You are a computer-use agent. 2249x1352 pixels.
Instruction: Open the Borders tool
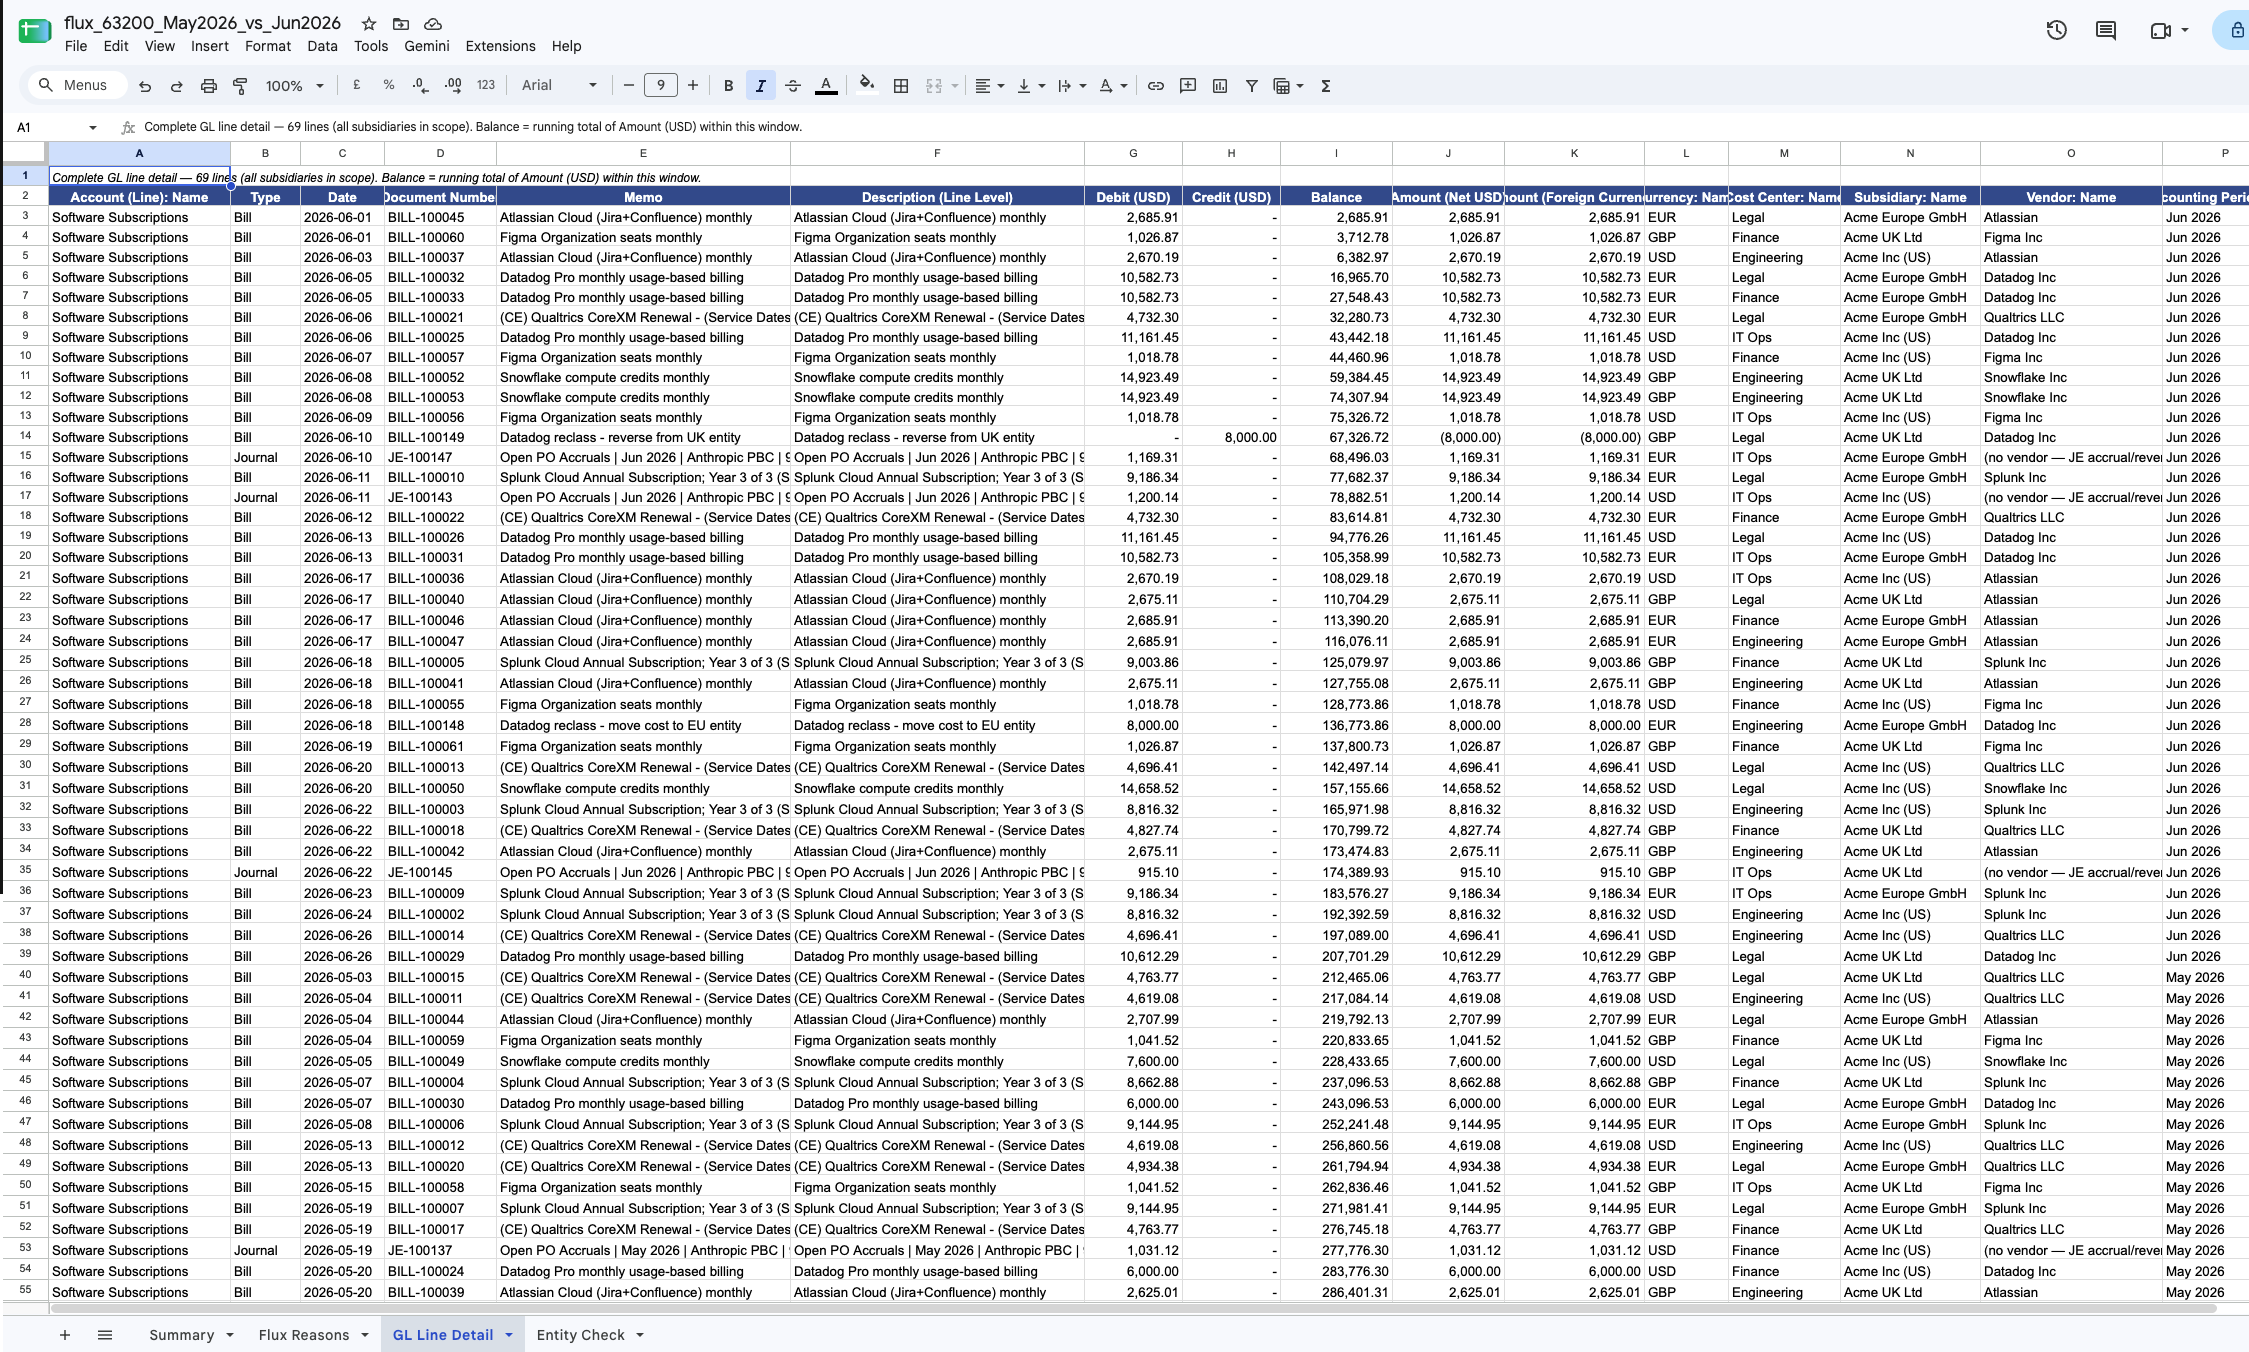click(x=901, y=86)
